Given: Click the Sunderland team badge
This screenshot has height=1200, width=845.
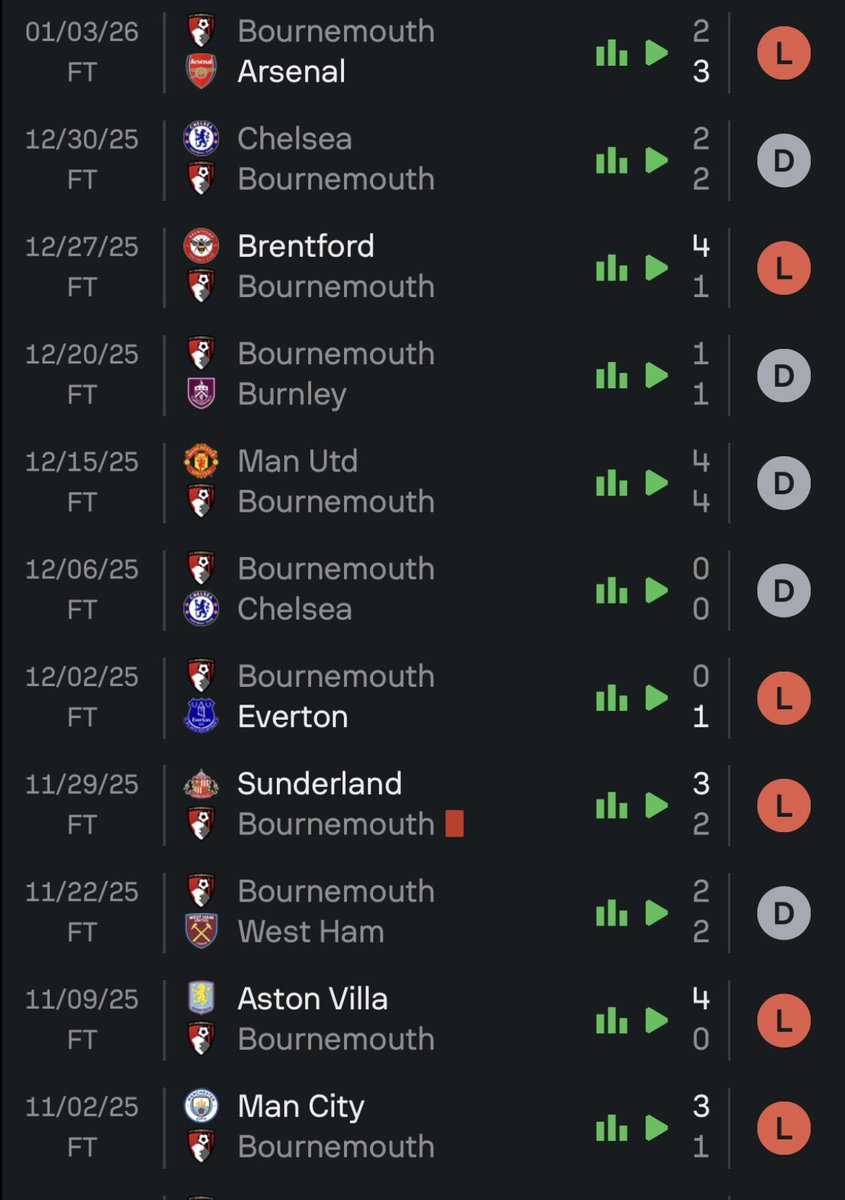Looking at the screenshot, I should 201,784.
